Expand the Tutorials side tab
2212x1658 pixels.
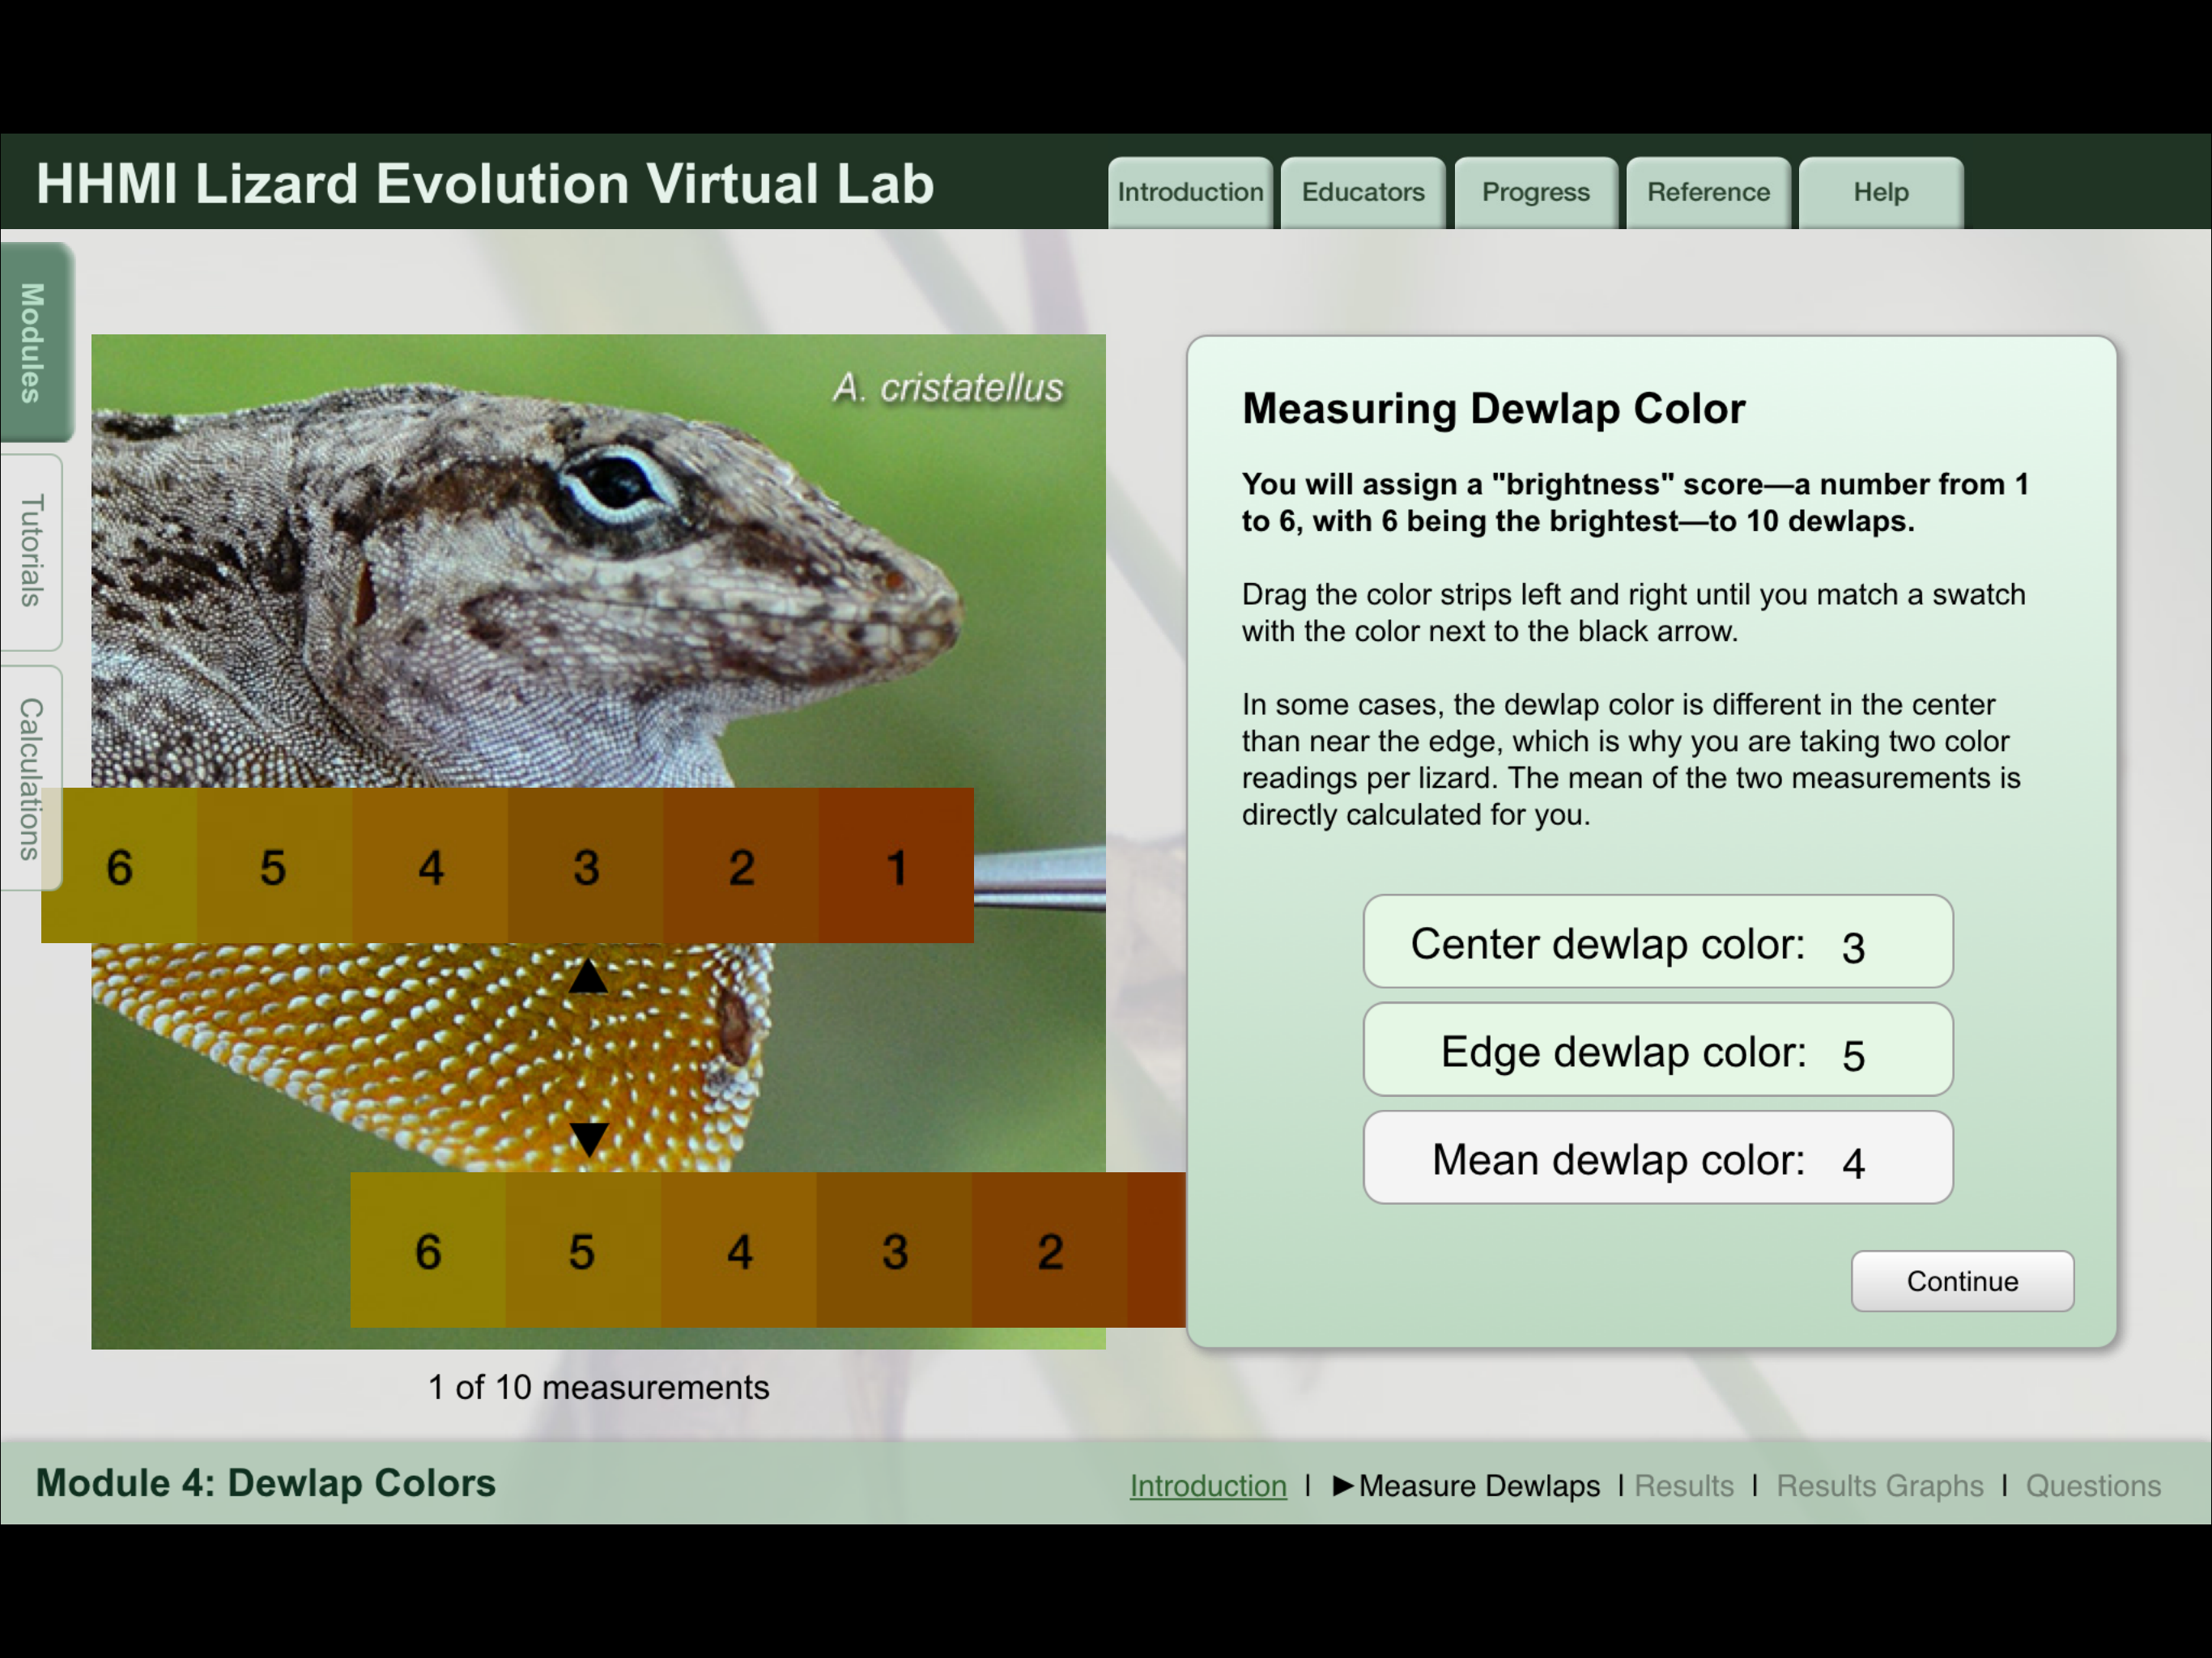tap(32, 551)
